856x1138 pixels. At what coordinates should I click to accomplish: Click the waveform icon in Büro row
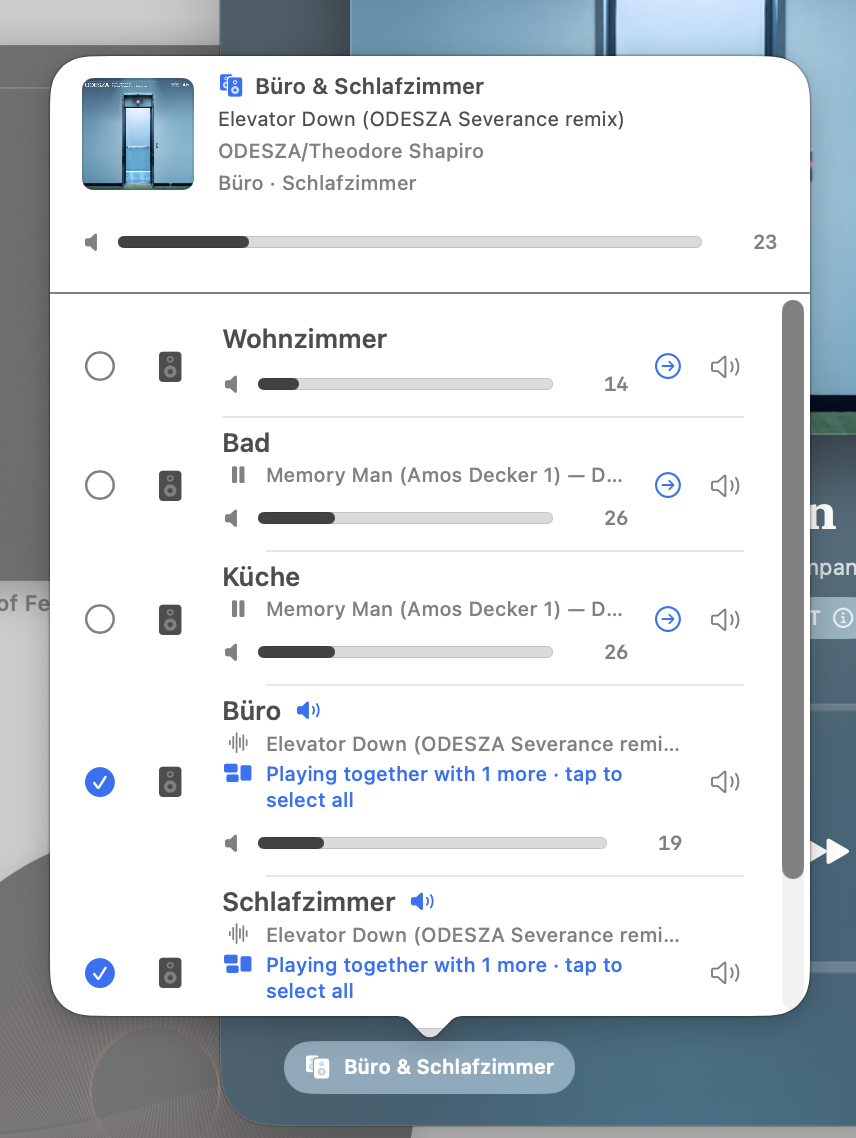click(238, 743)
